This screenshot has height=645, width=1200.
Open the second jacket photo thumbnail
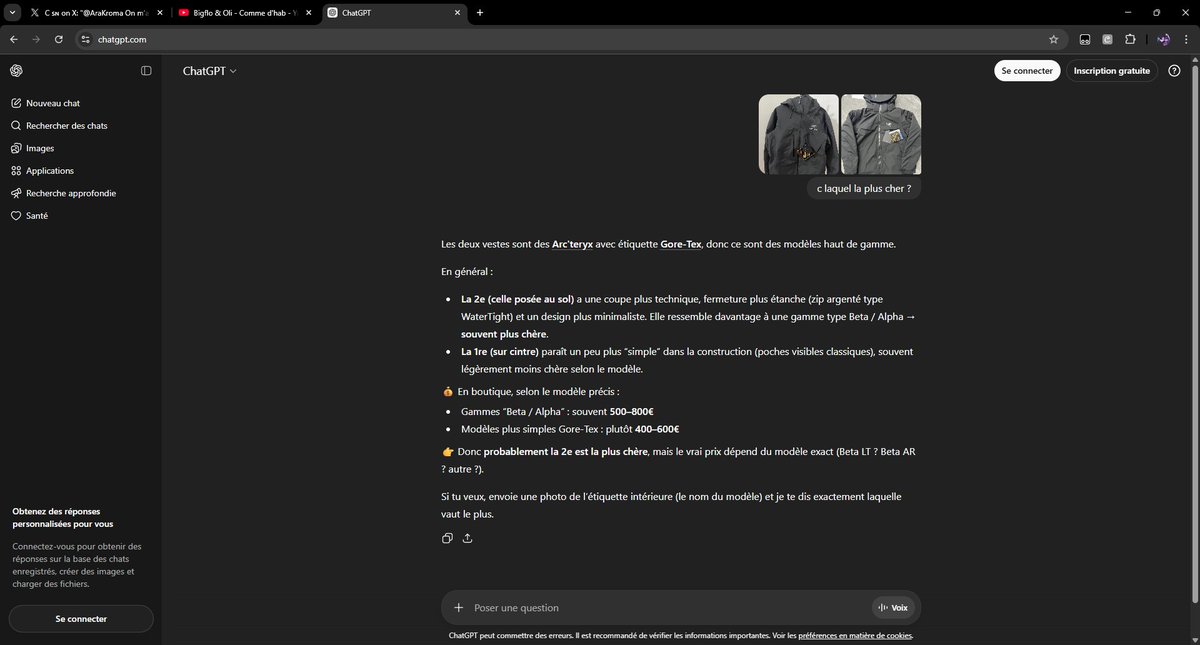click(881, 134)
